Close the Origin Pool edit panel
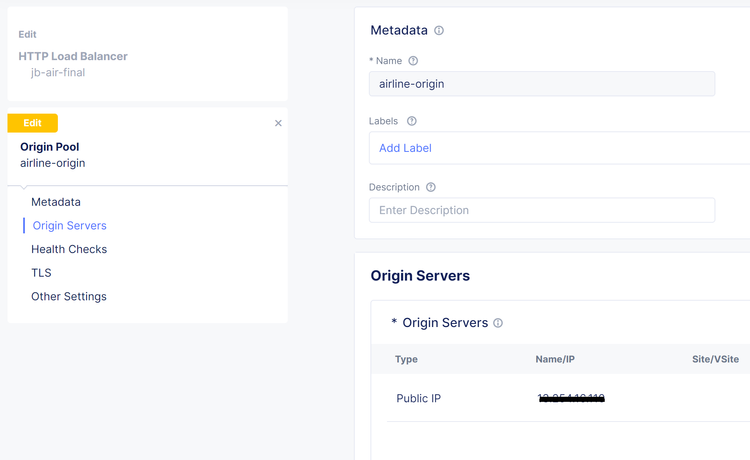 pyautogui.click(x=278, y=123)
